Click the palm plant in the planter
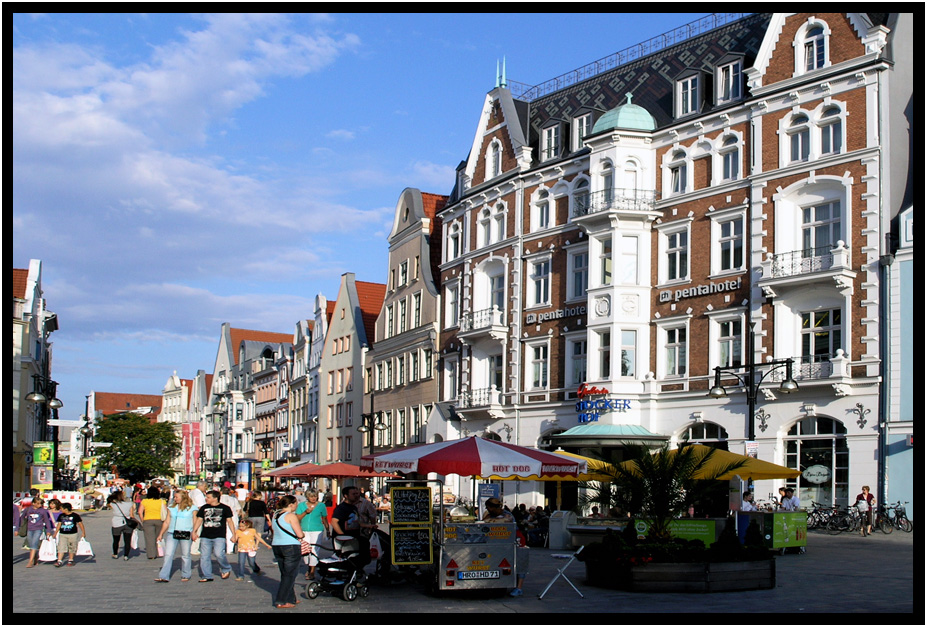 coord(657,485)
